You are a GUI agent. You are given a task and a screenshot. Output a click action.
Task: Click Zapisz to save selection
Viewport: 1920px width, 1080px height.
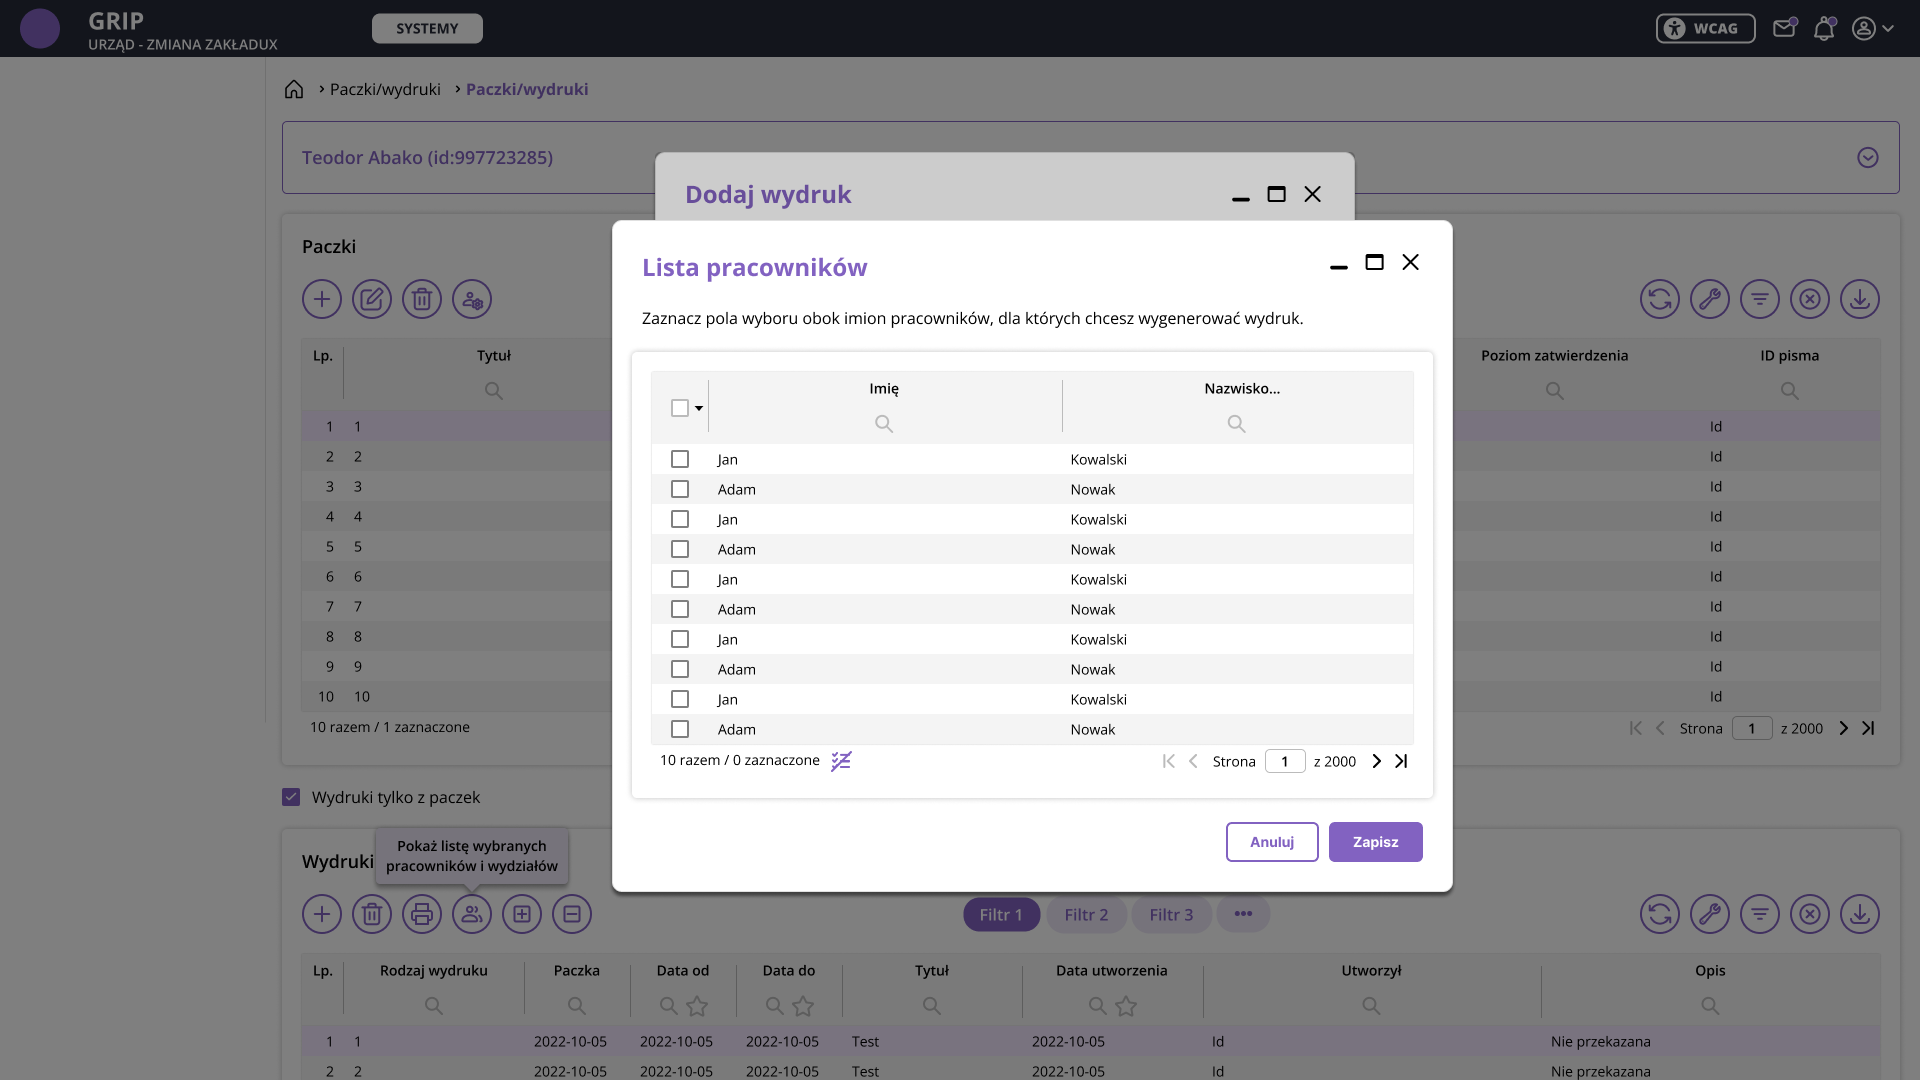(x=1376, y=842)
